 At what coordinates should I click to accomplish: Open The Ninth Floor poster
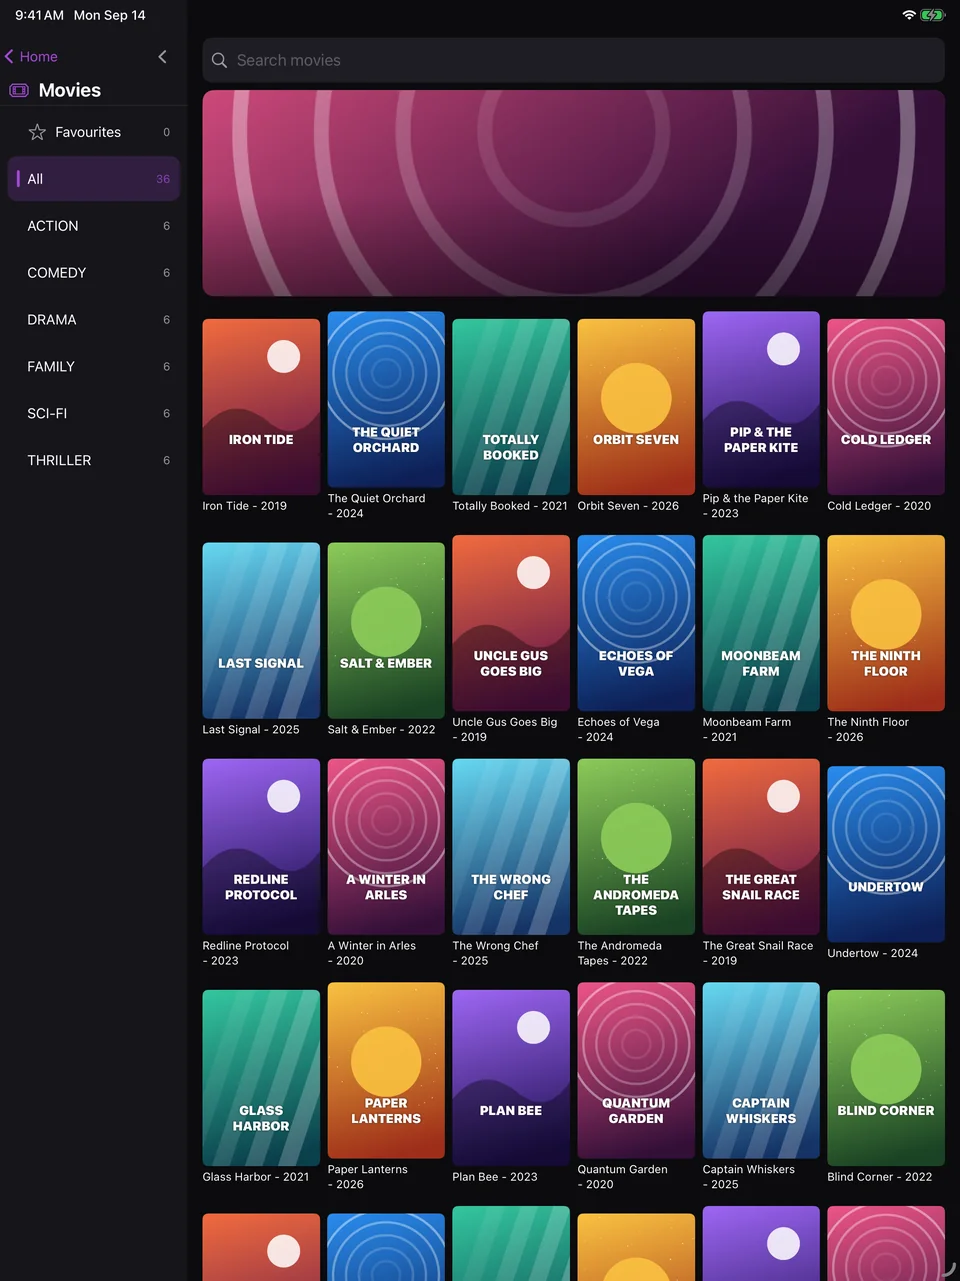pos(886,623)
